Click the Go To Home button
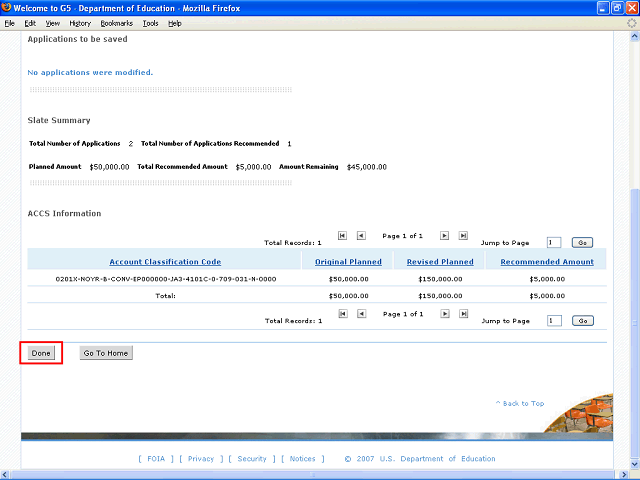 [x=106, y=353]
